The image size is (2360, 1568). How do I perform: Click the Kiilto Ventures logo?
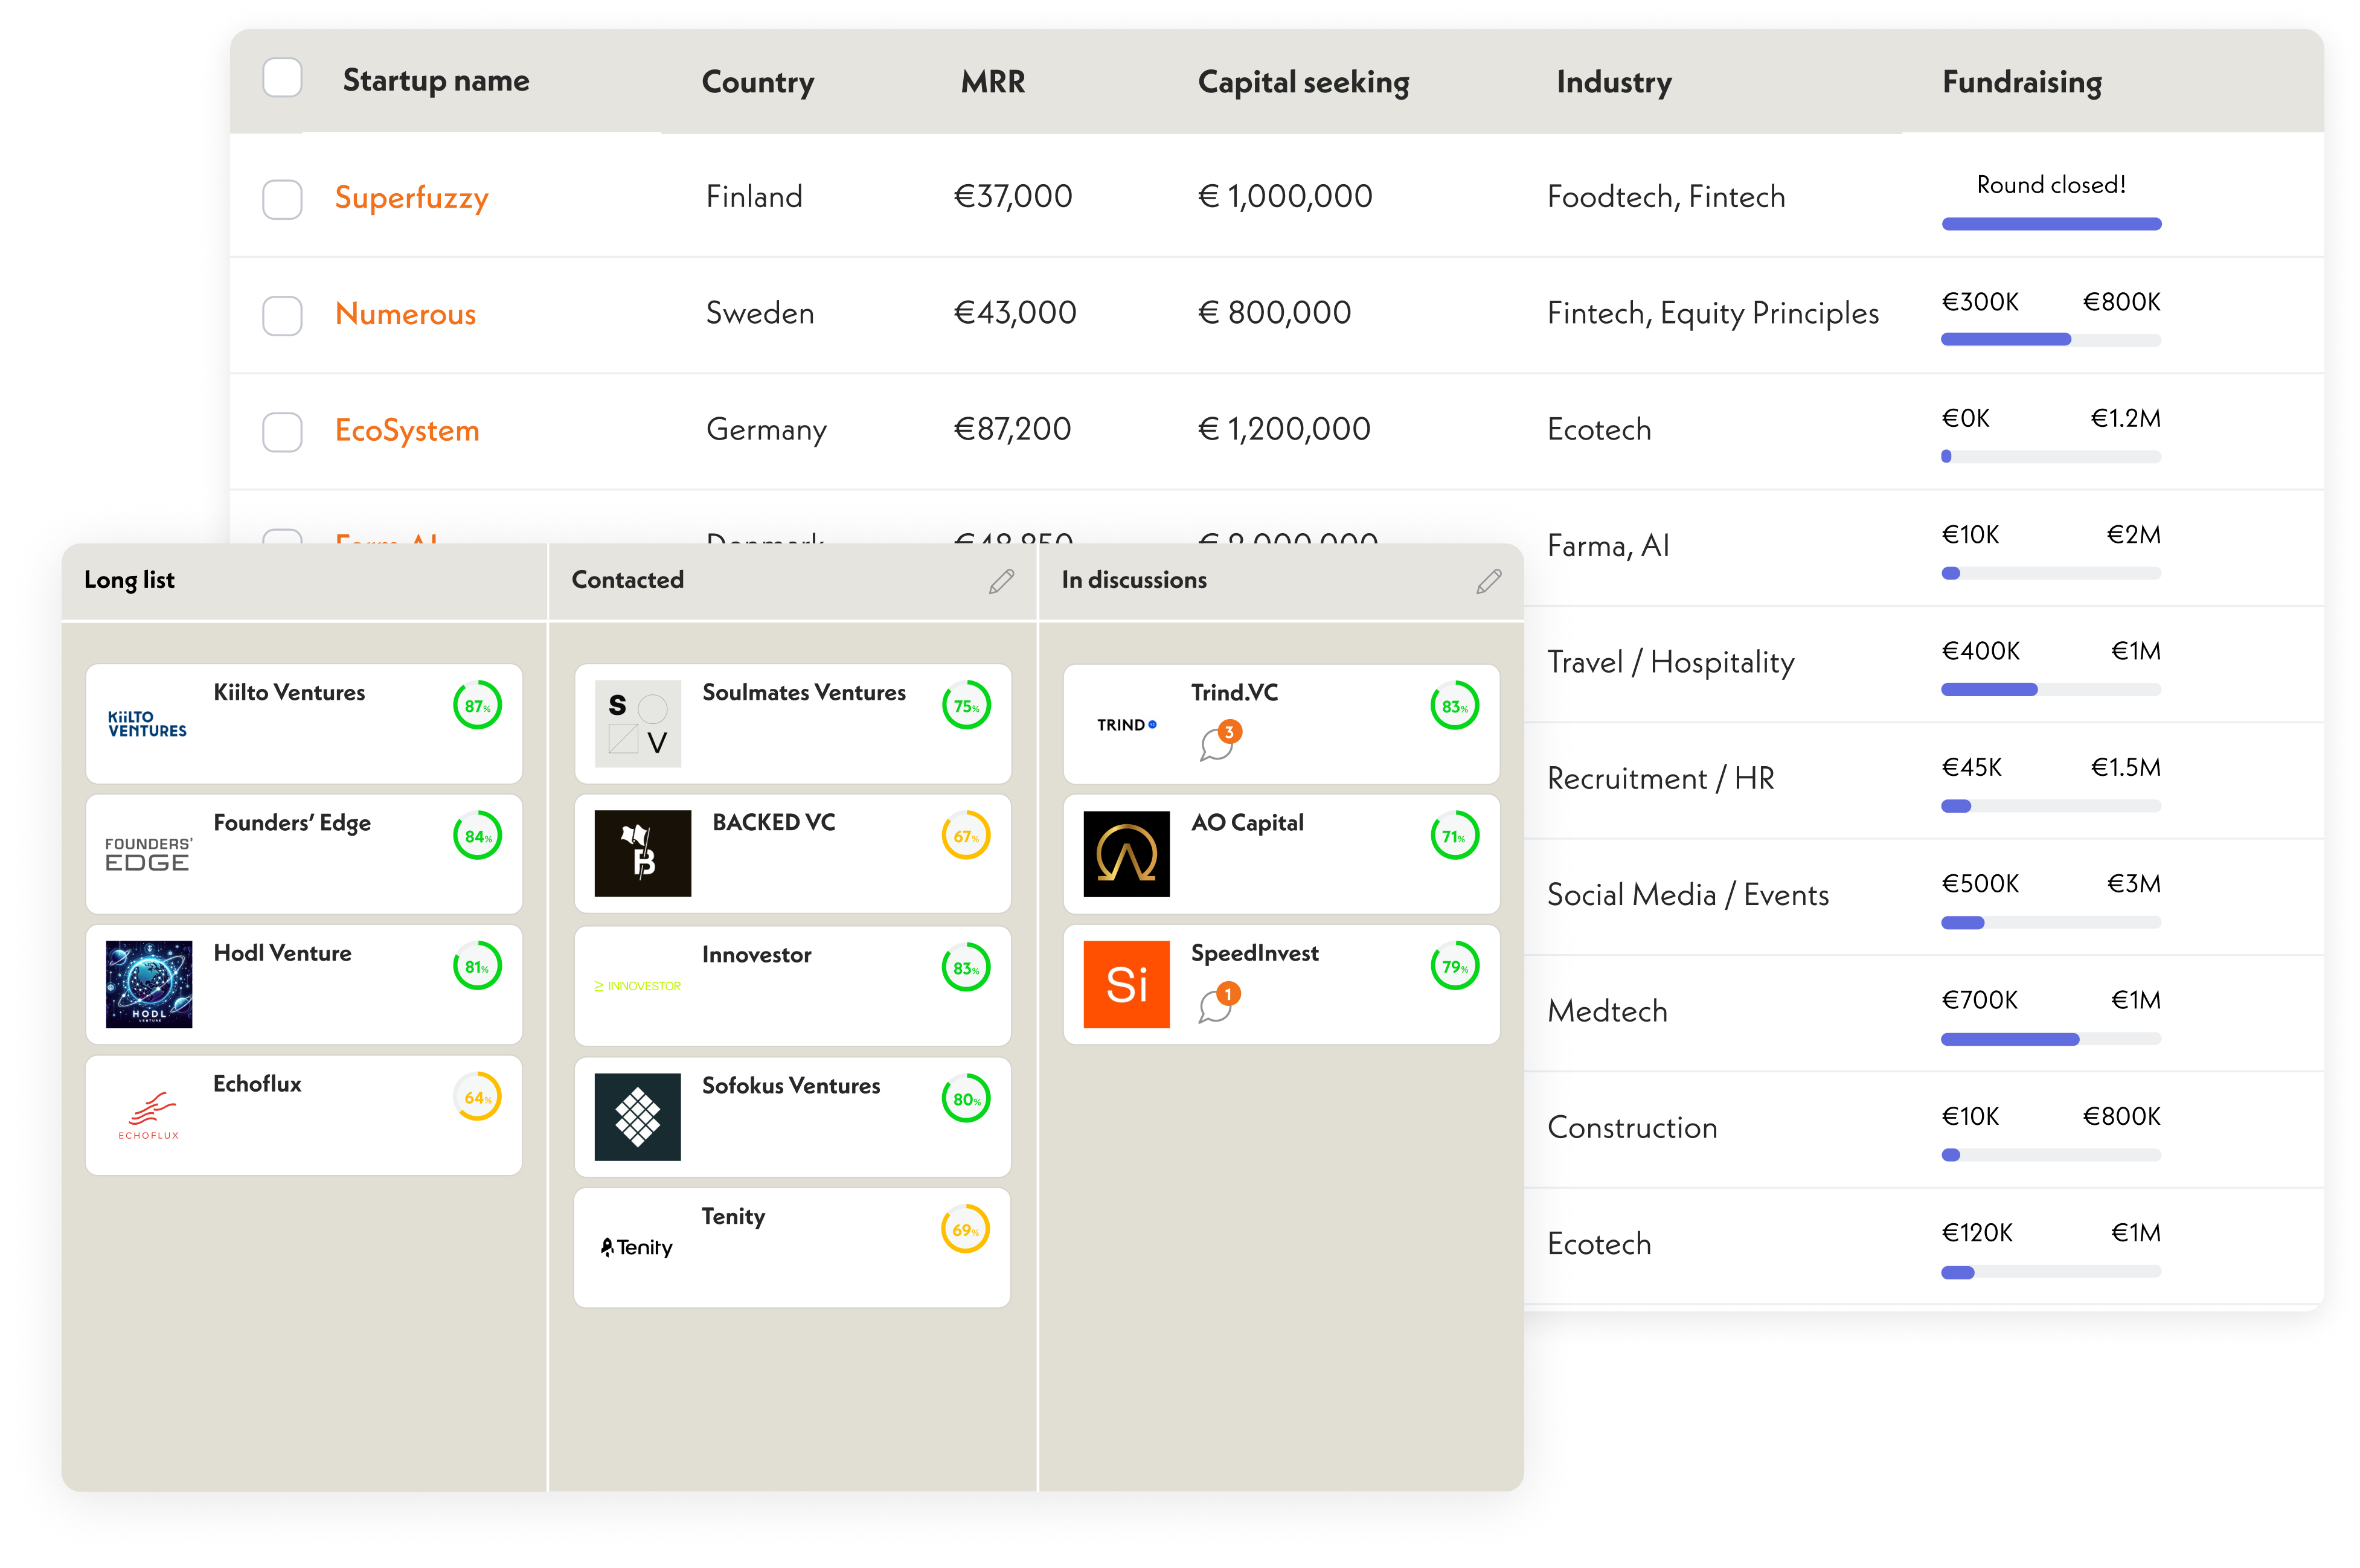147,724
